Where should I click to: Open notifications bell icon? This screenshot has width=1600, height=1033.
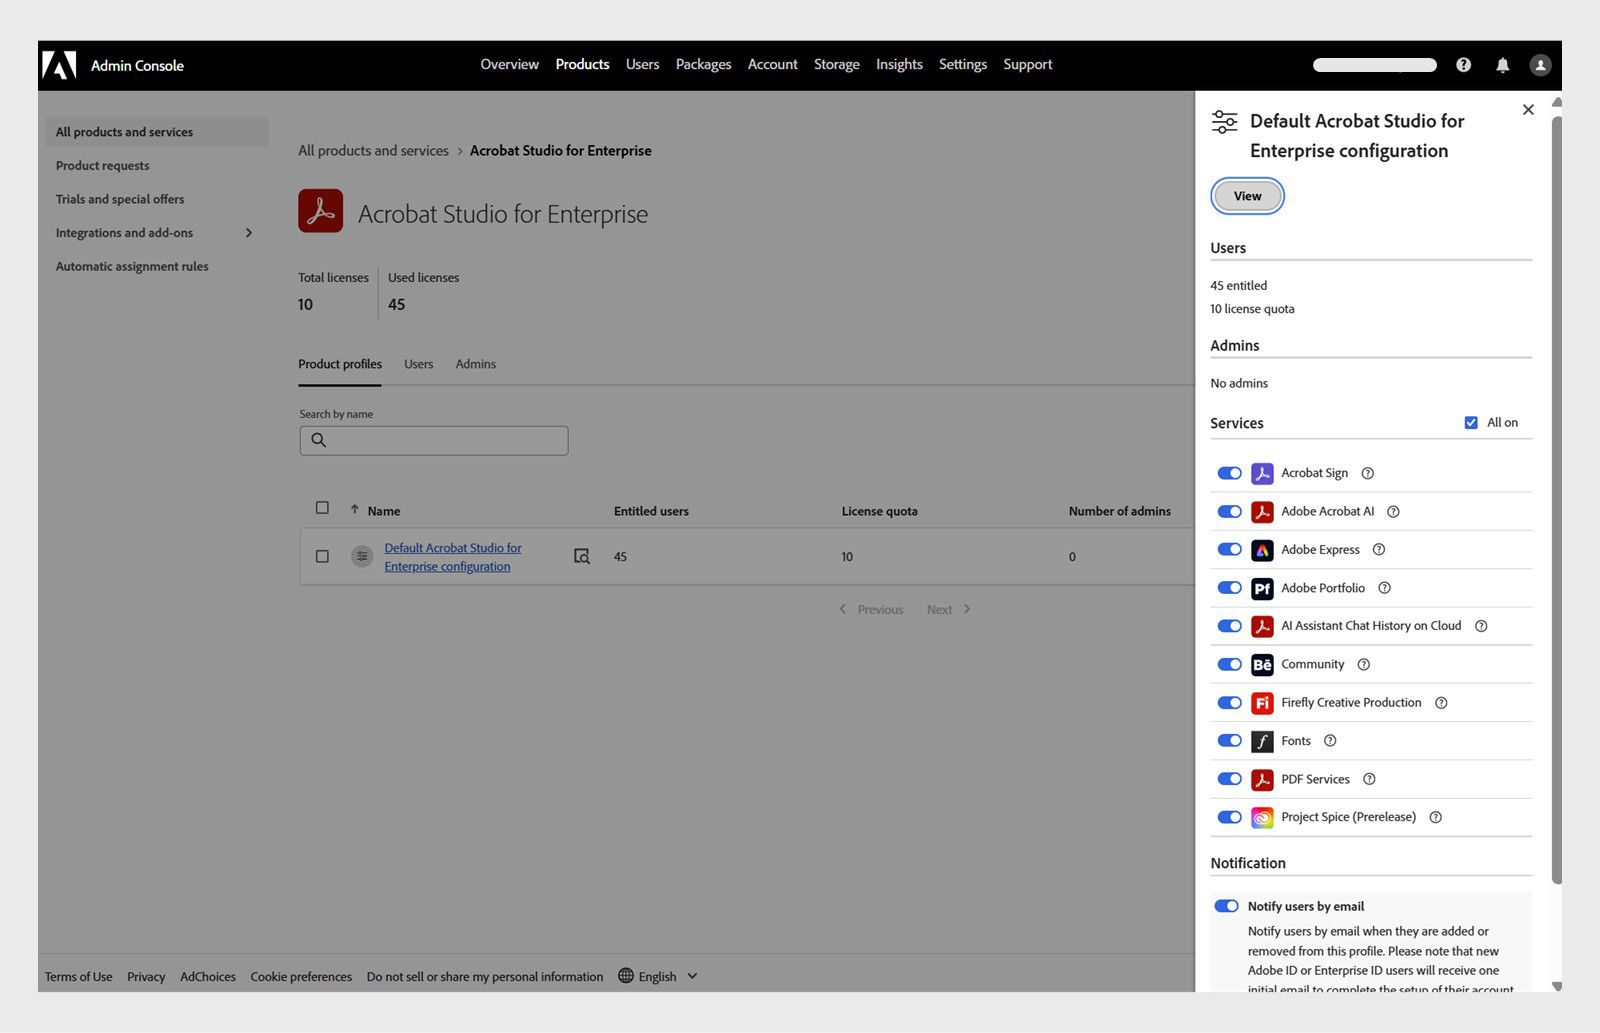point(1502,65)
